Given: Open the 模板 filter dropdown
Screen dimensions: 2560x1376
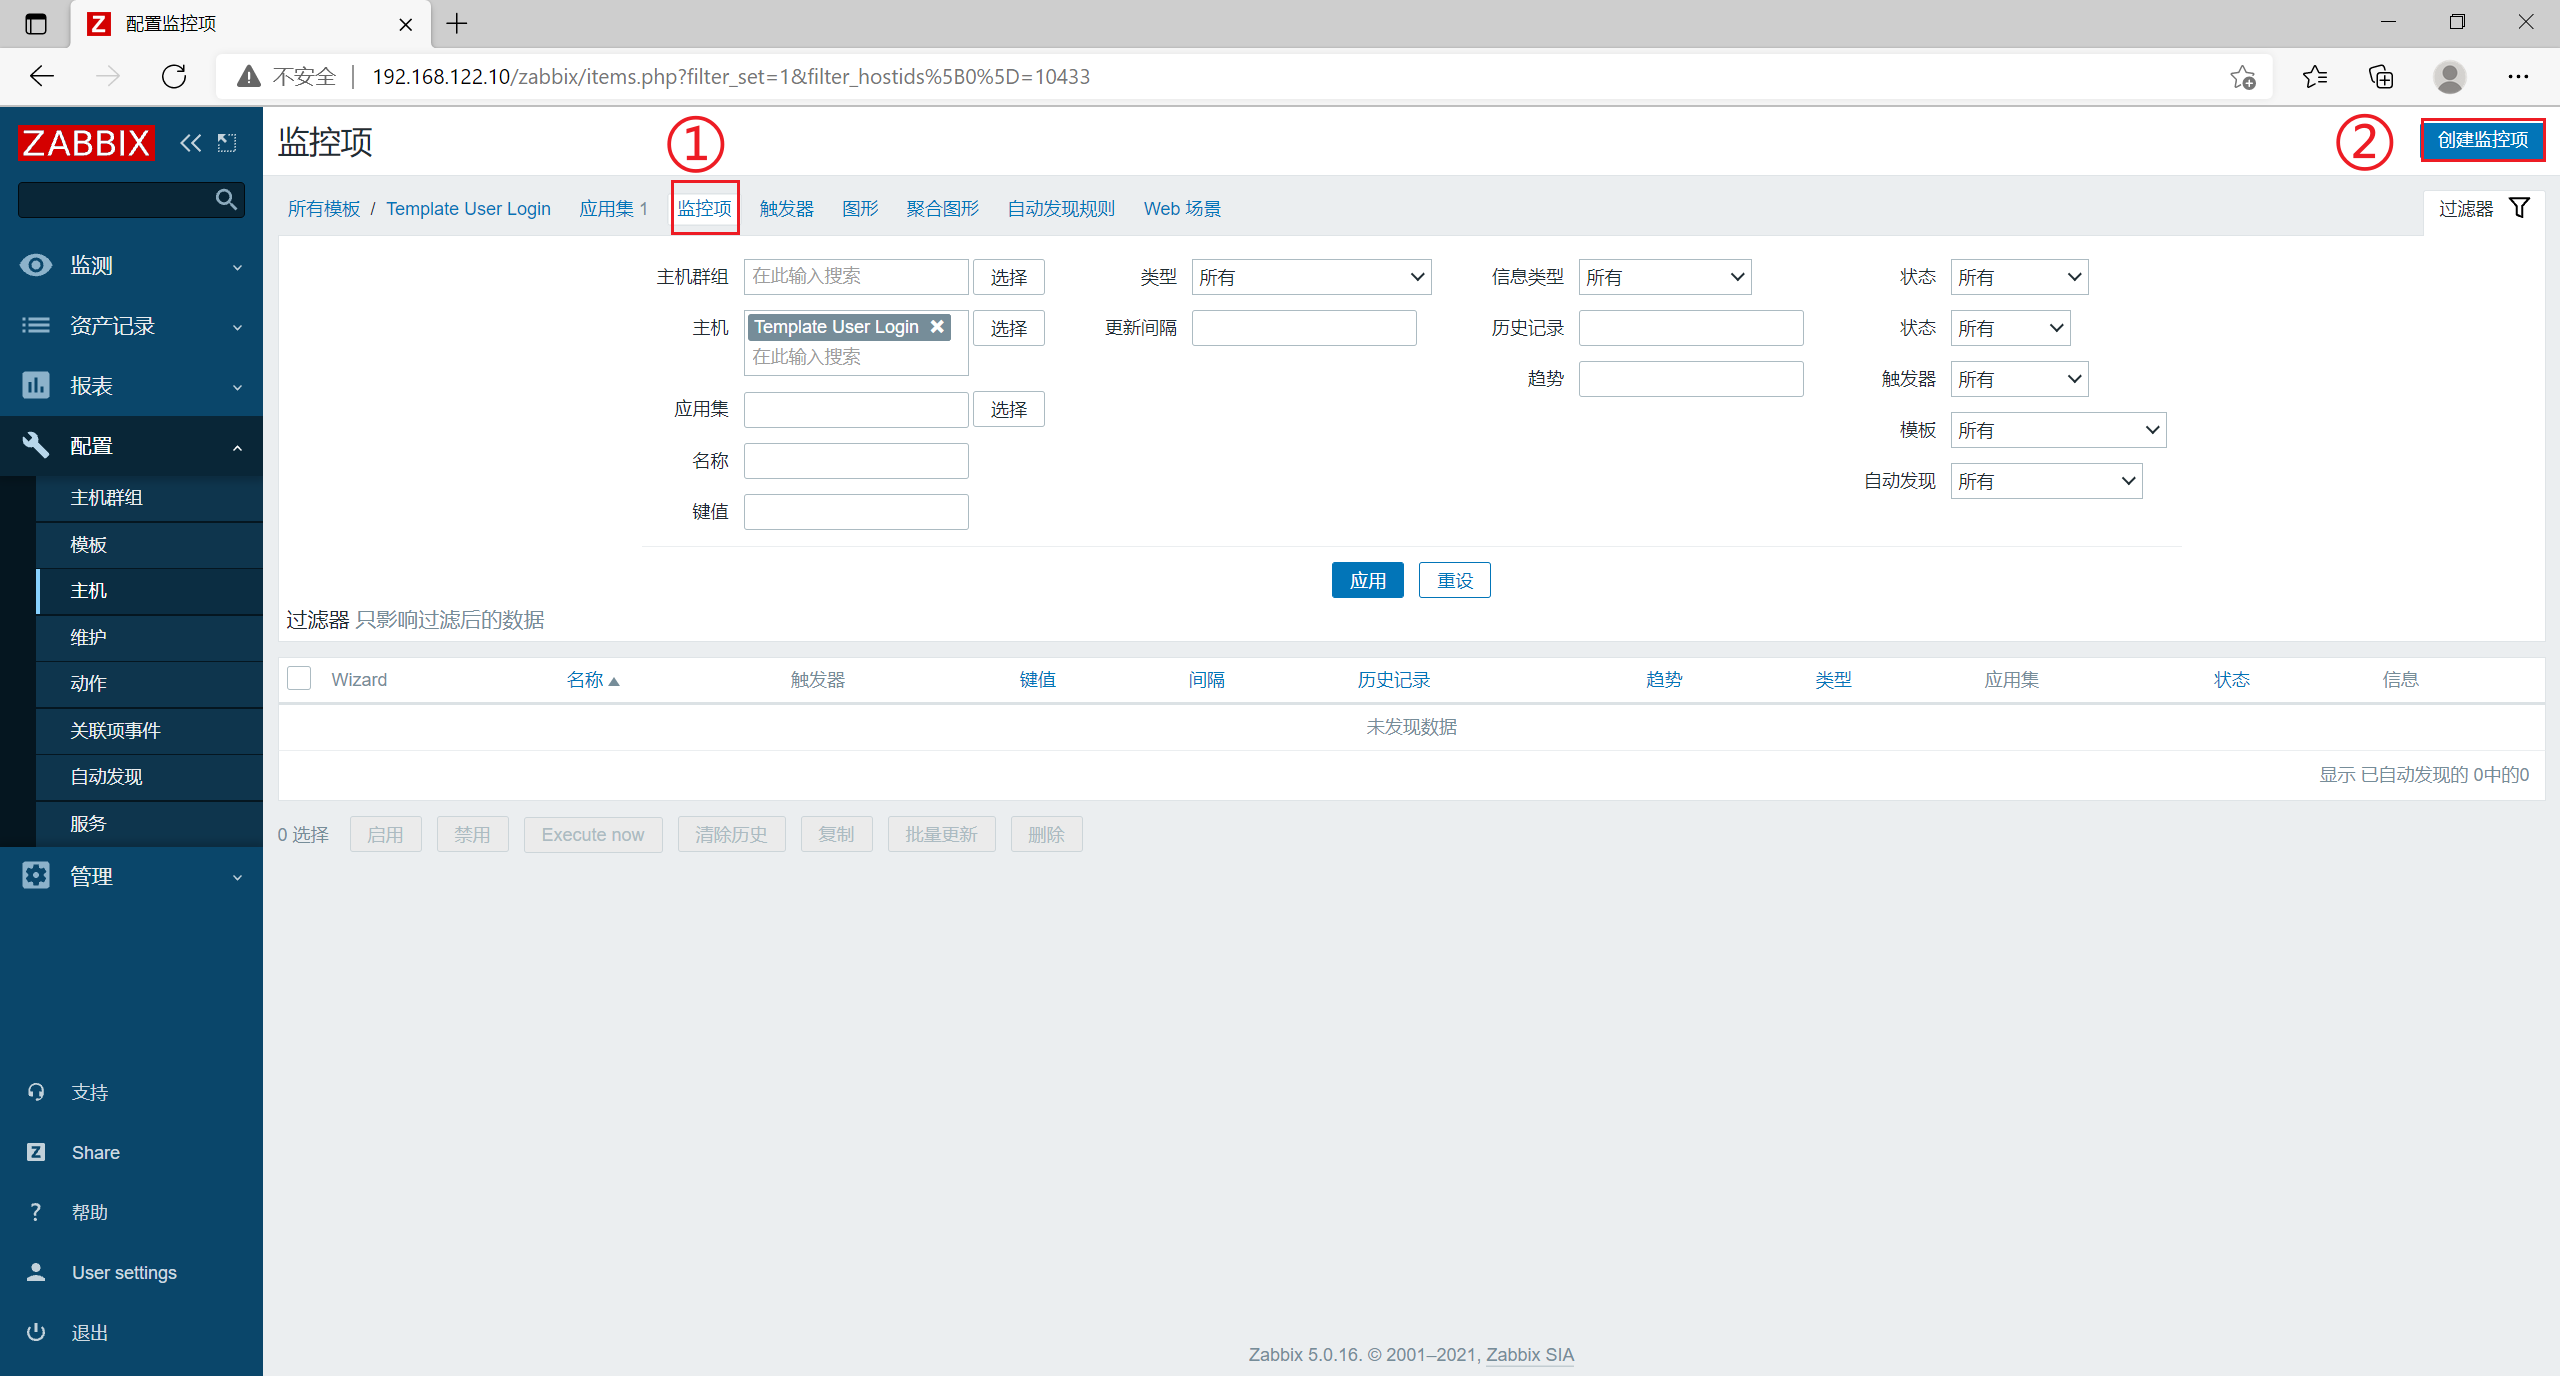Looking at the screenshot, I should click(x=2058, y=430).
